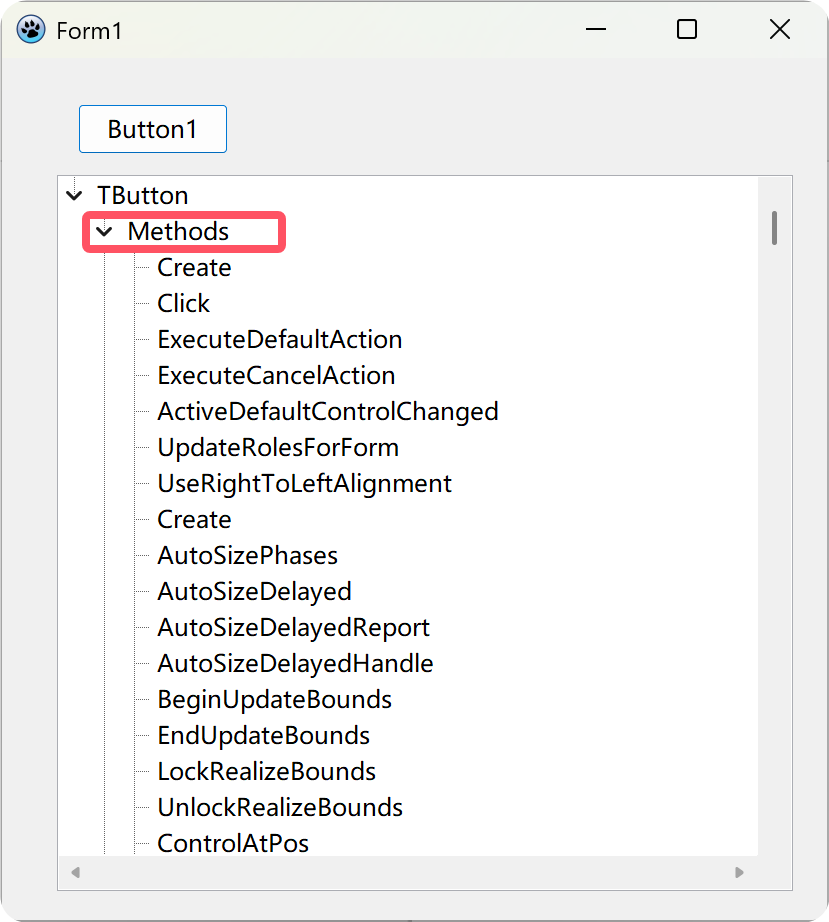The width and height of the screenshot is (829, 922).
Task: Click the vertical scrollbar thumb
Action: (774, 228)
